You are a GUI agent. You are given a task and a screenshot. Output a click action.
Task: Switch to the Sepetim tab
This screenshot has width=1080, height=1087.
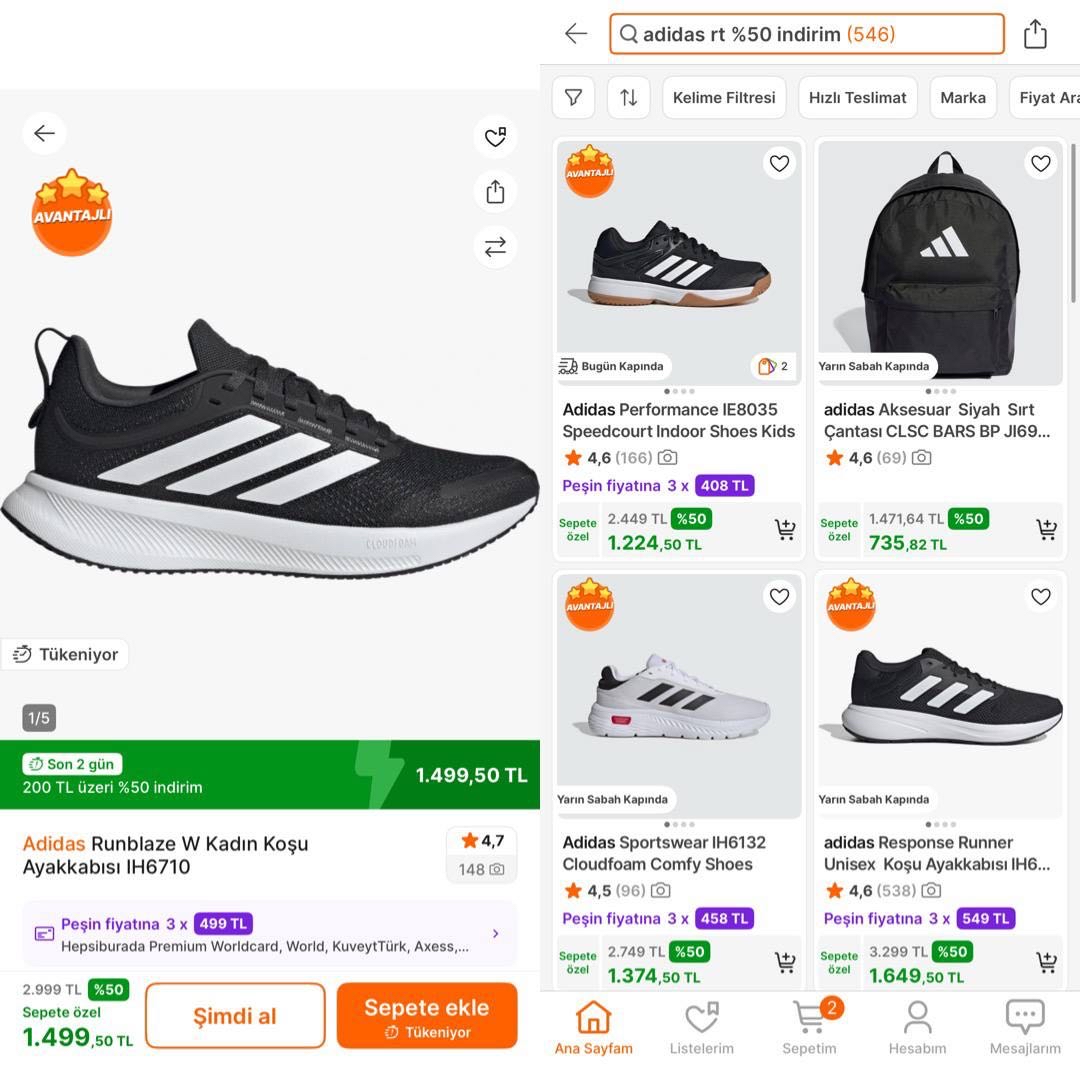point(810,1027)
